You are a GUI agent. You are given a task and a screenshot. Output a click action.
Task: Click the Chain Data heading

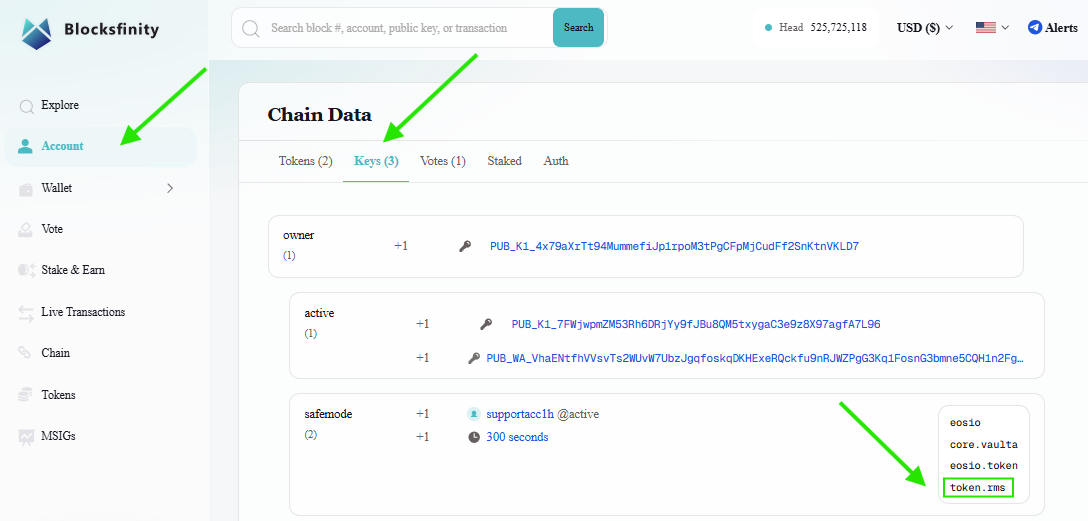click(x=319, y=114)
